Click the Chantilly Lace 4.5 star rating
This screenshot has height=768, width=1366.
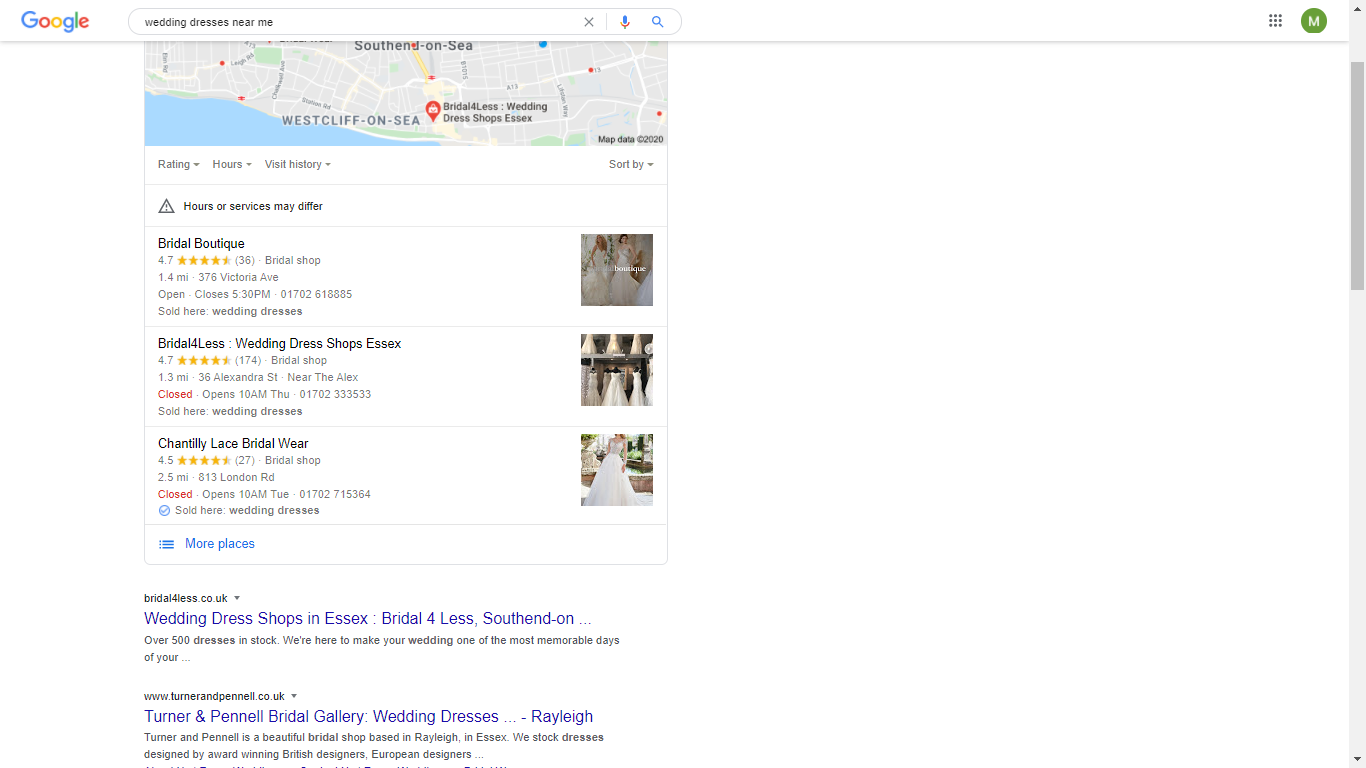(x=204, y=460)
